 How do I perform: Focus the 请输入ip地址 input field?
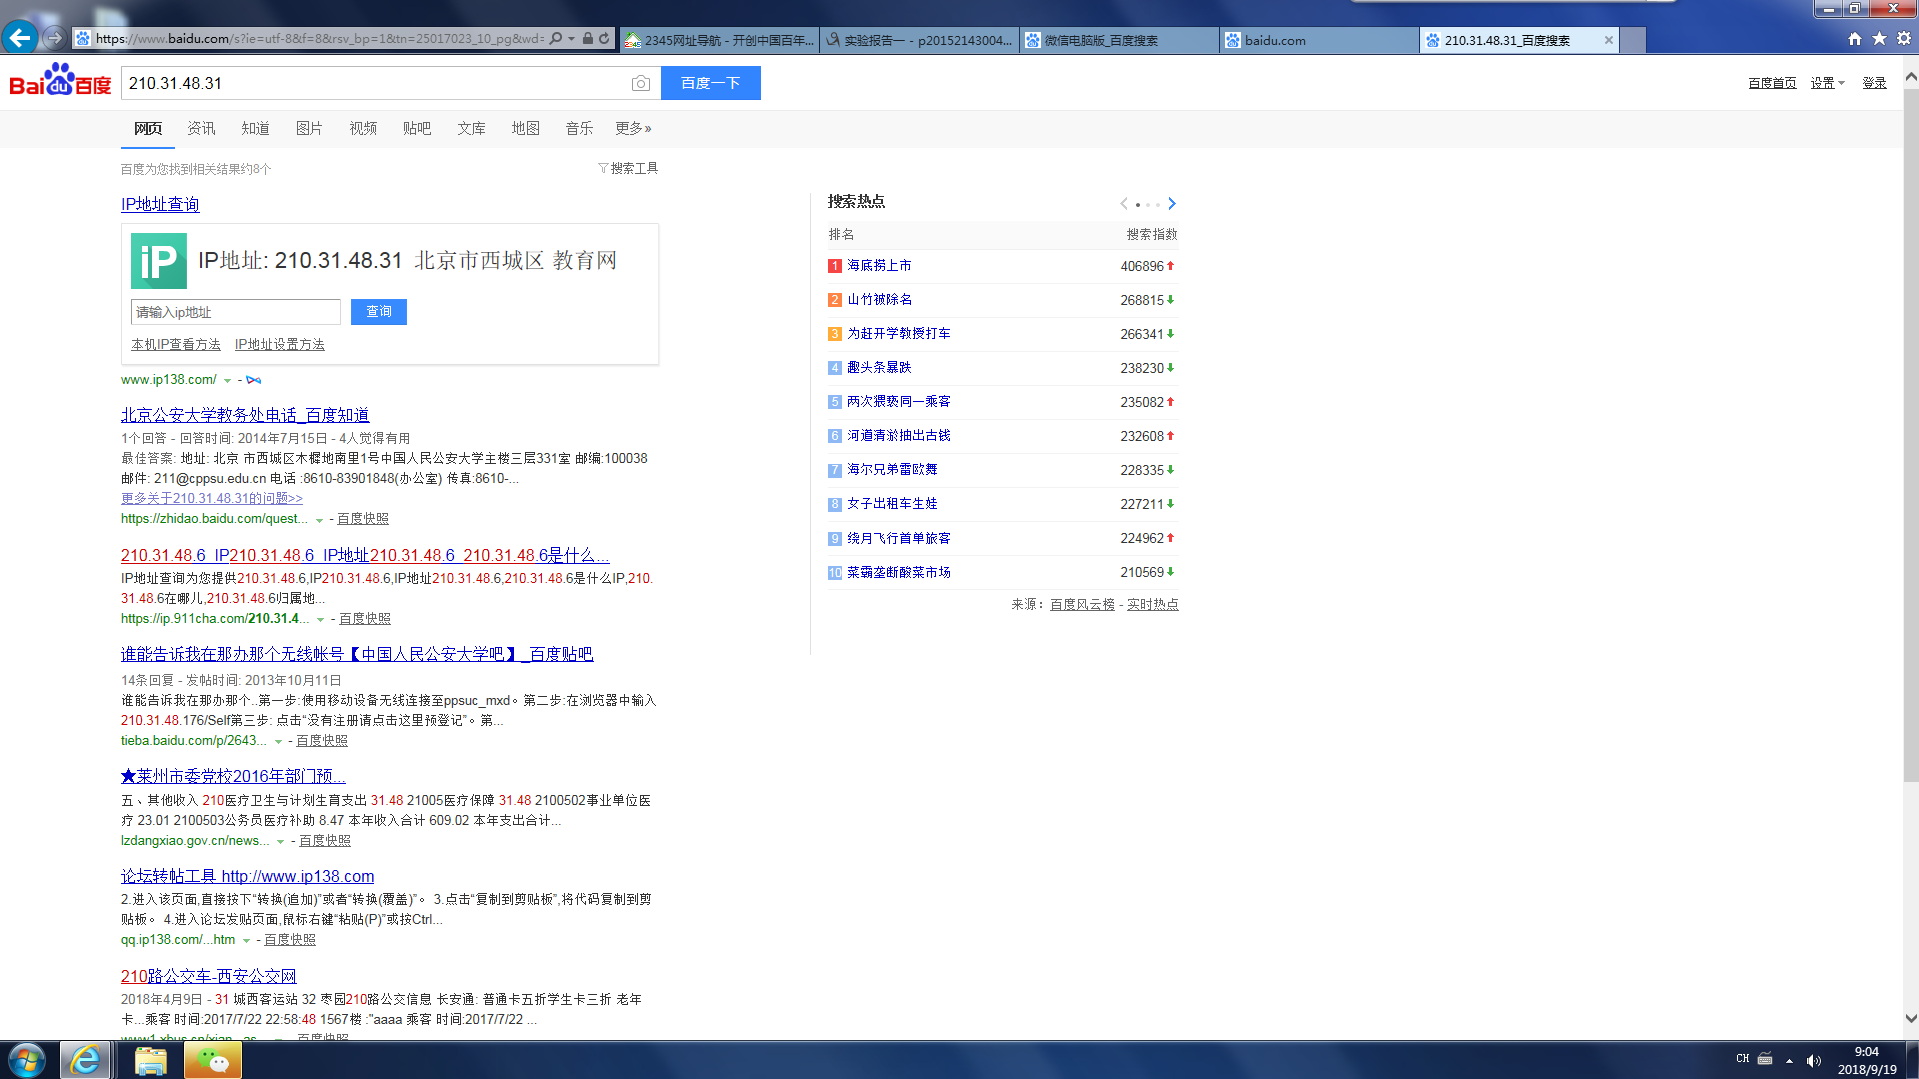[x=236, y=312]
